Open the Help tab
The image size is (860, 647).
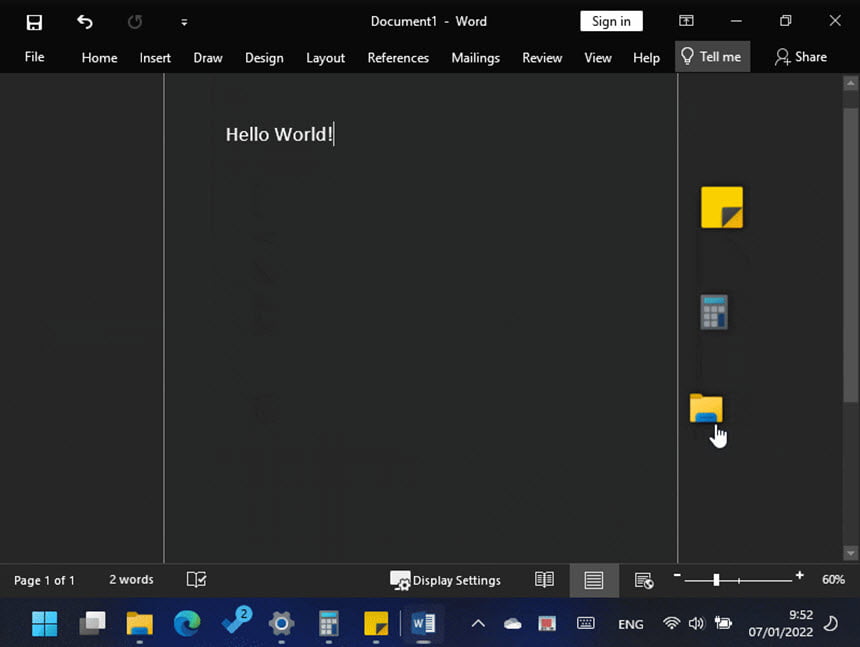[646, 58]
